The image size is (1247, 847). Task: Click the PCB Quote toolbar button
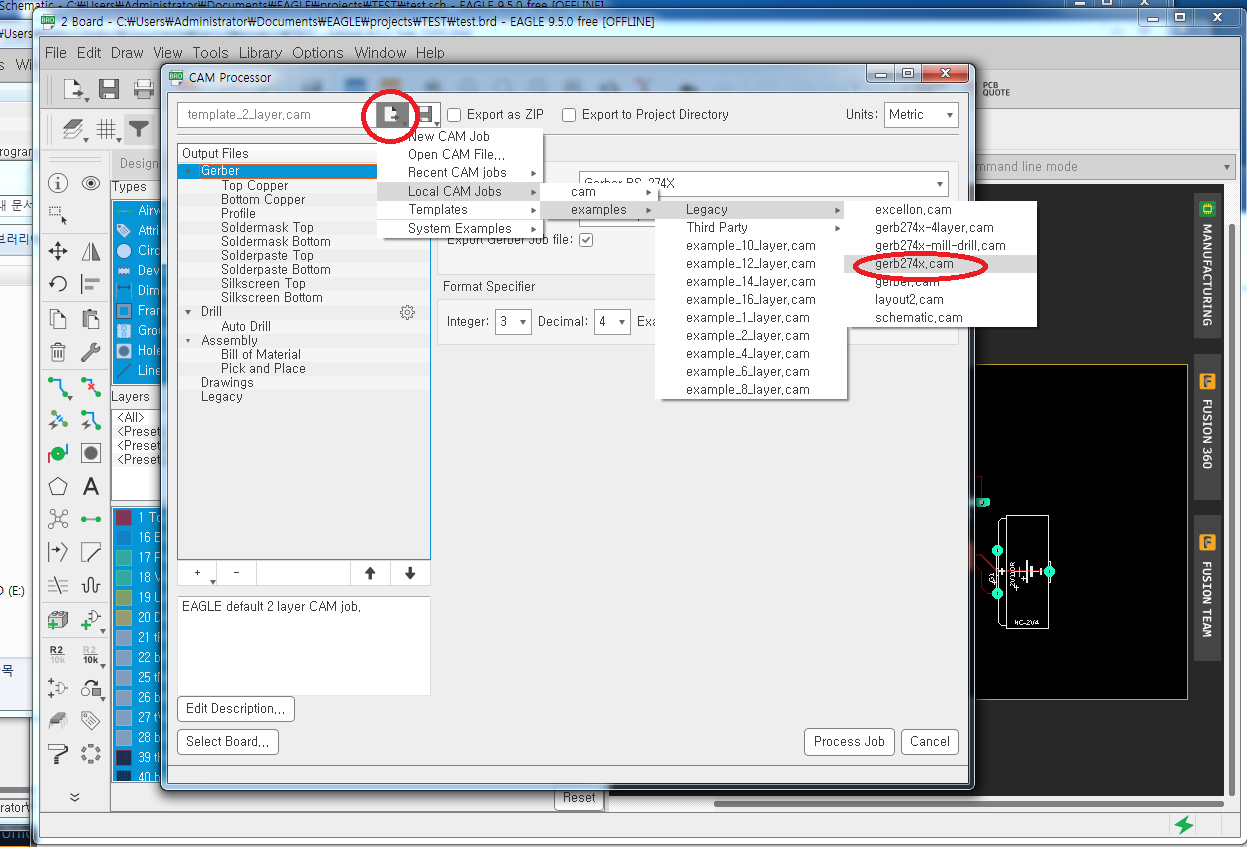tap(996, 89)
